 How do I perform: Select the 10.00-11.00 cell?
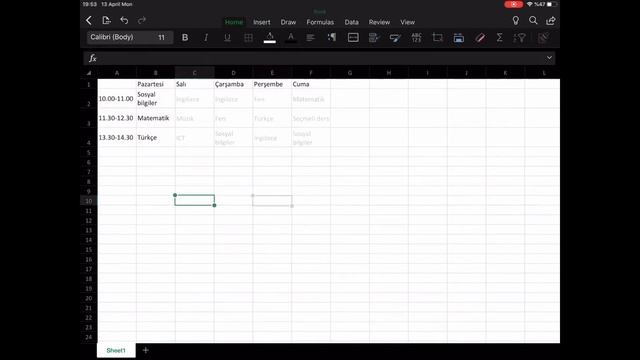117,99
